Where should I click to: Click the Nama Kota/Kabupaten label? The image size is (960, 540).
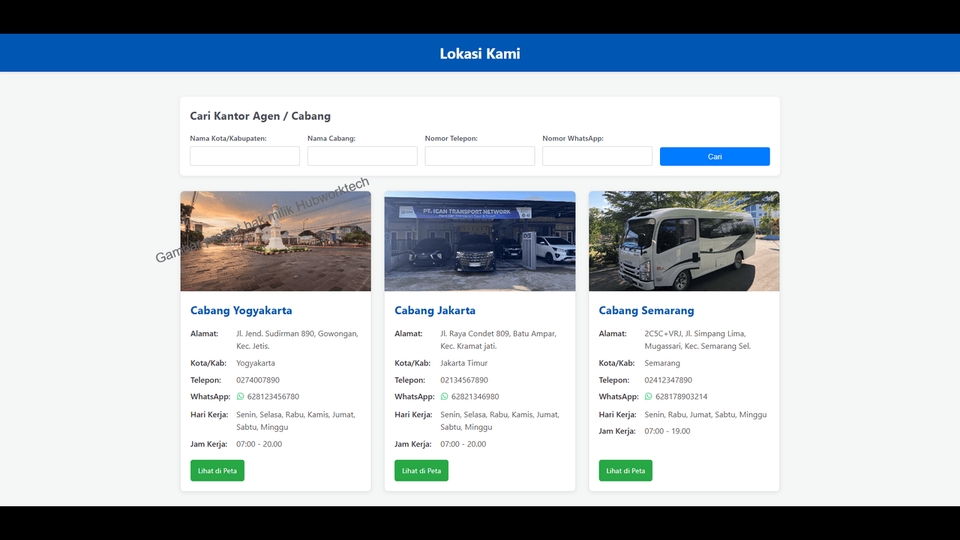point(228,138)
